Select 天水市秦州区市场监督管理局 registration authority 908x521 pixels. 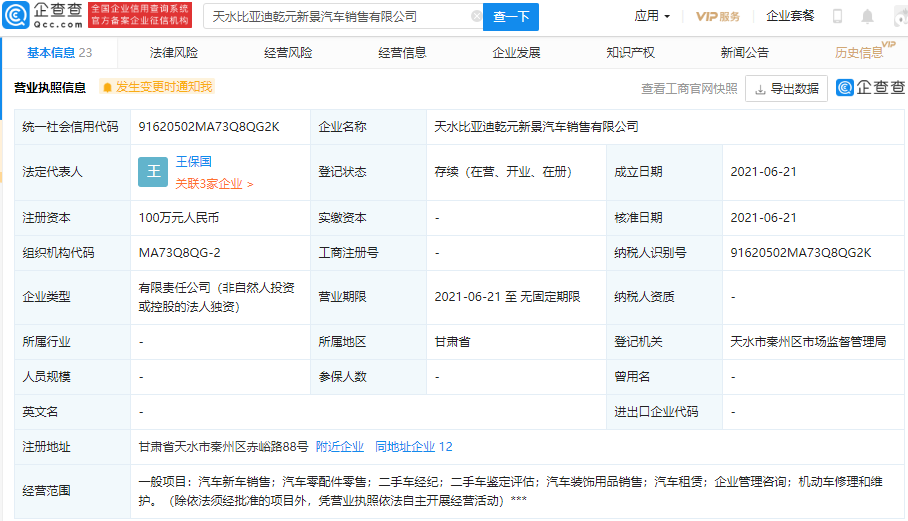point(808,342)
